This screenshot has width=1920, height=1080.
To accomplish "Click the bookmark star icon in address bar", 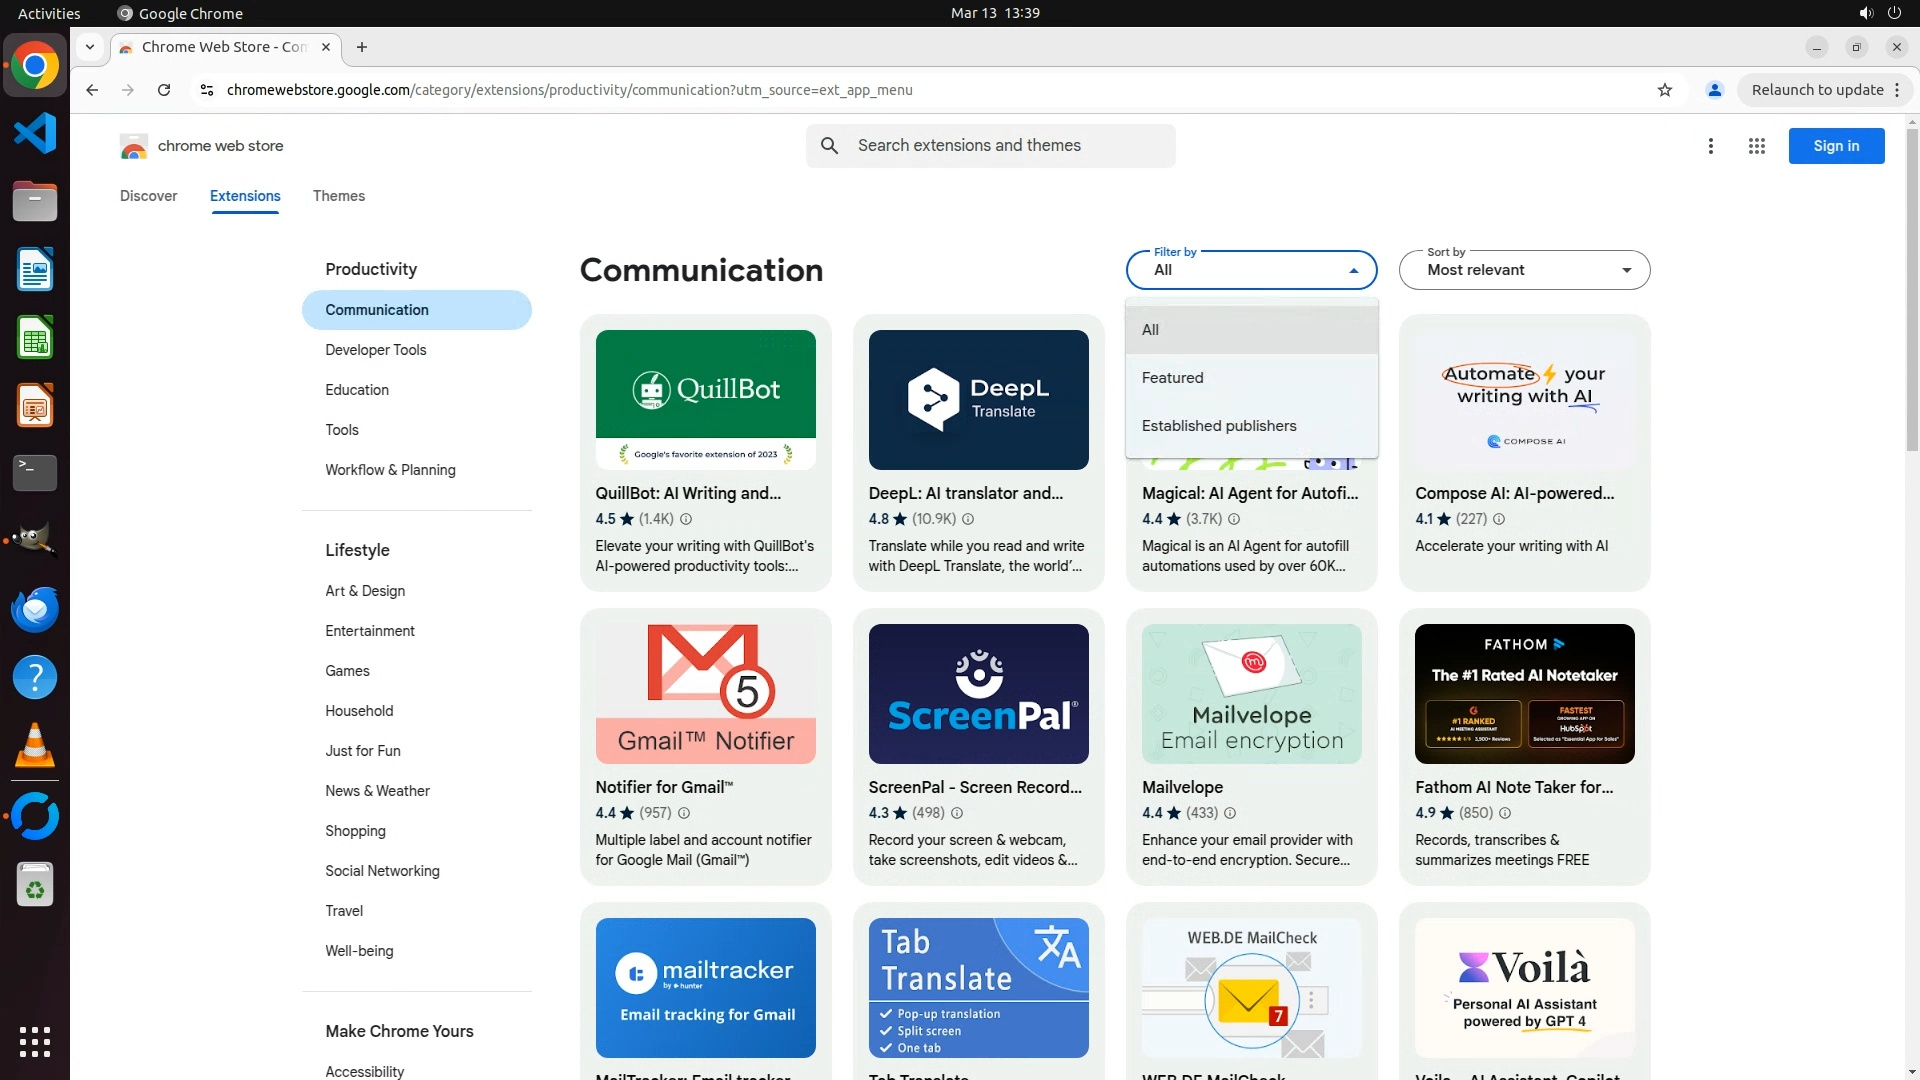I will tap(1665, 90).
